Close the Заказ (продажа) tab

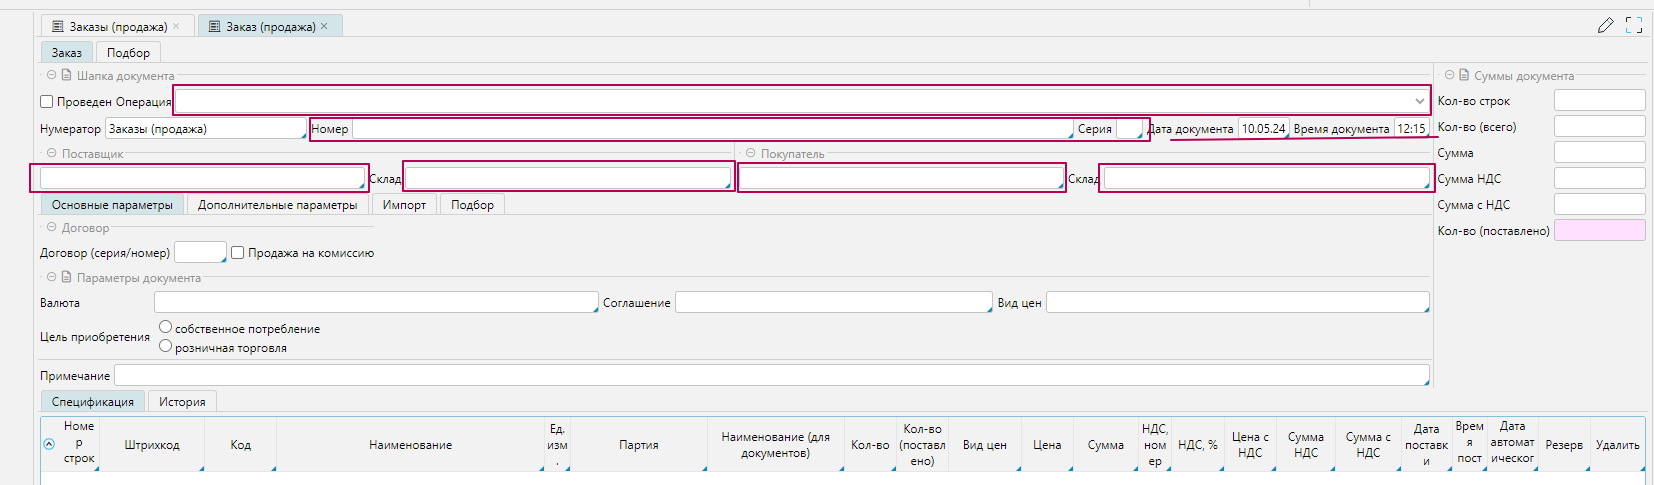click(324, 26)
